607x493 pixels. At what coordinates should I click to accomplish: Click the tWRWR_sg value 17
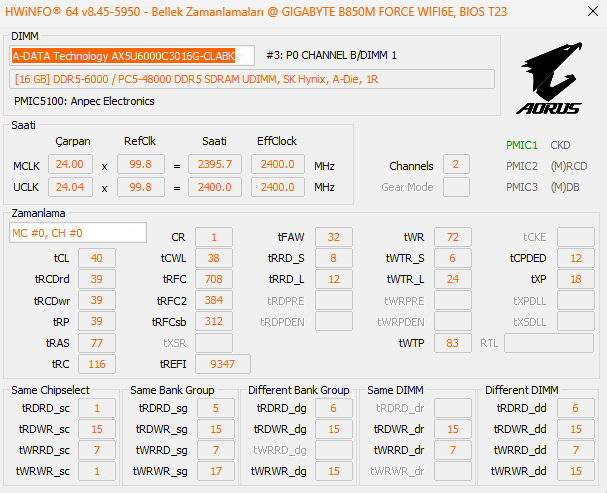216,471
